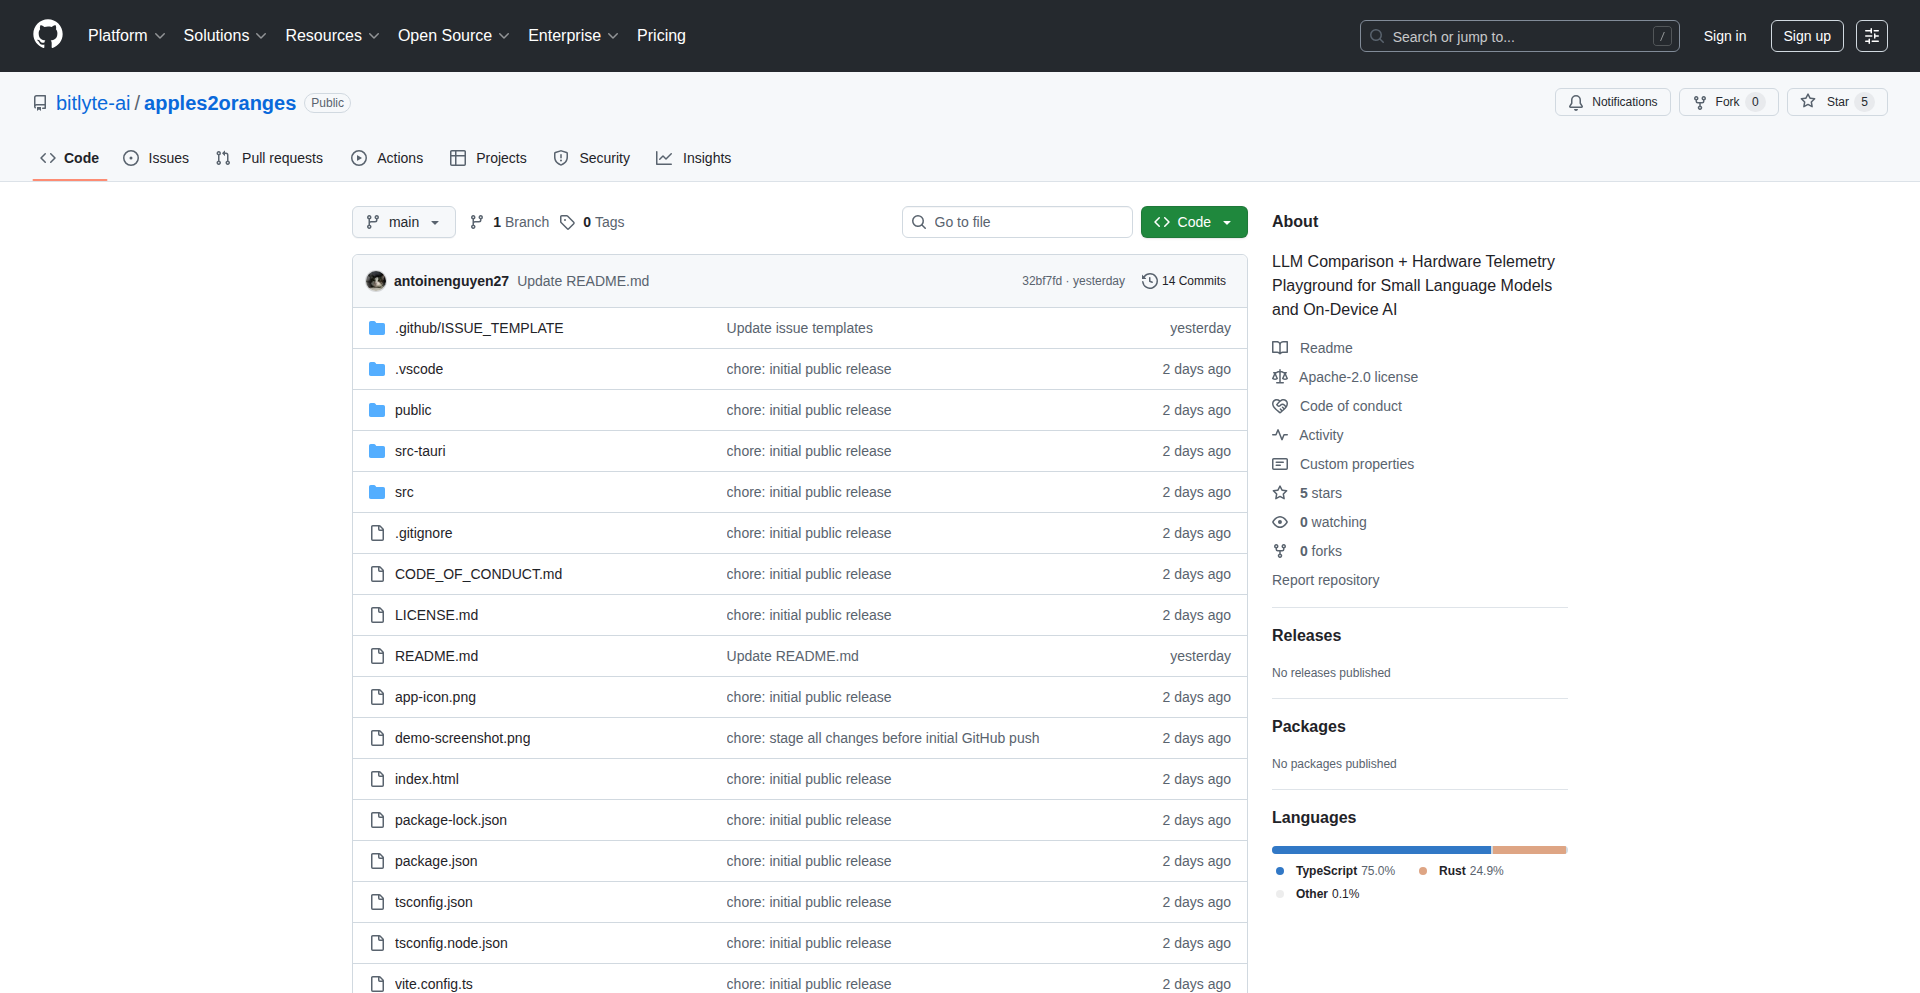Open the CODE_OF_CONDUCT.md file
1920x993 pixels.
pos(478,574)
